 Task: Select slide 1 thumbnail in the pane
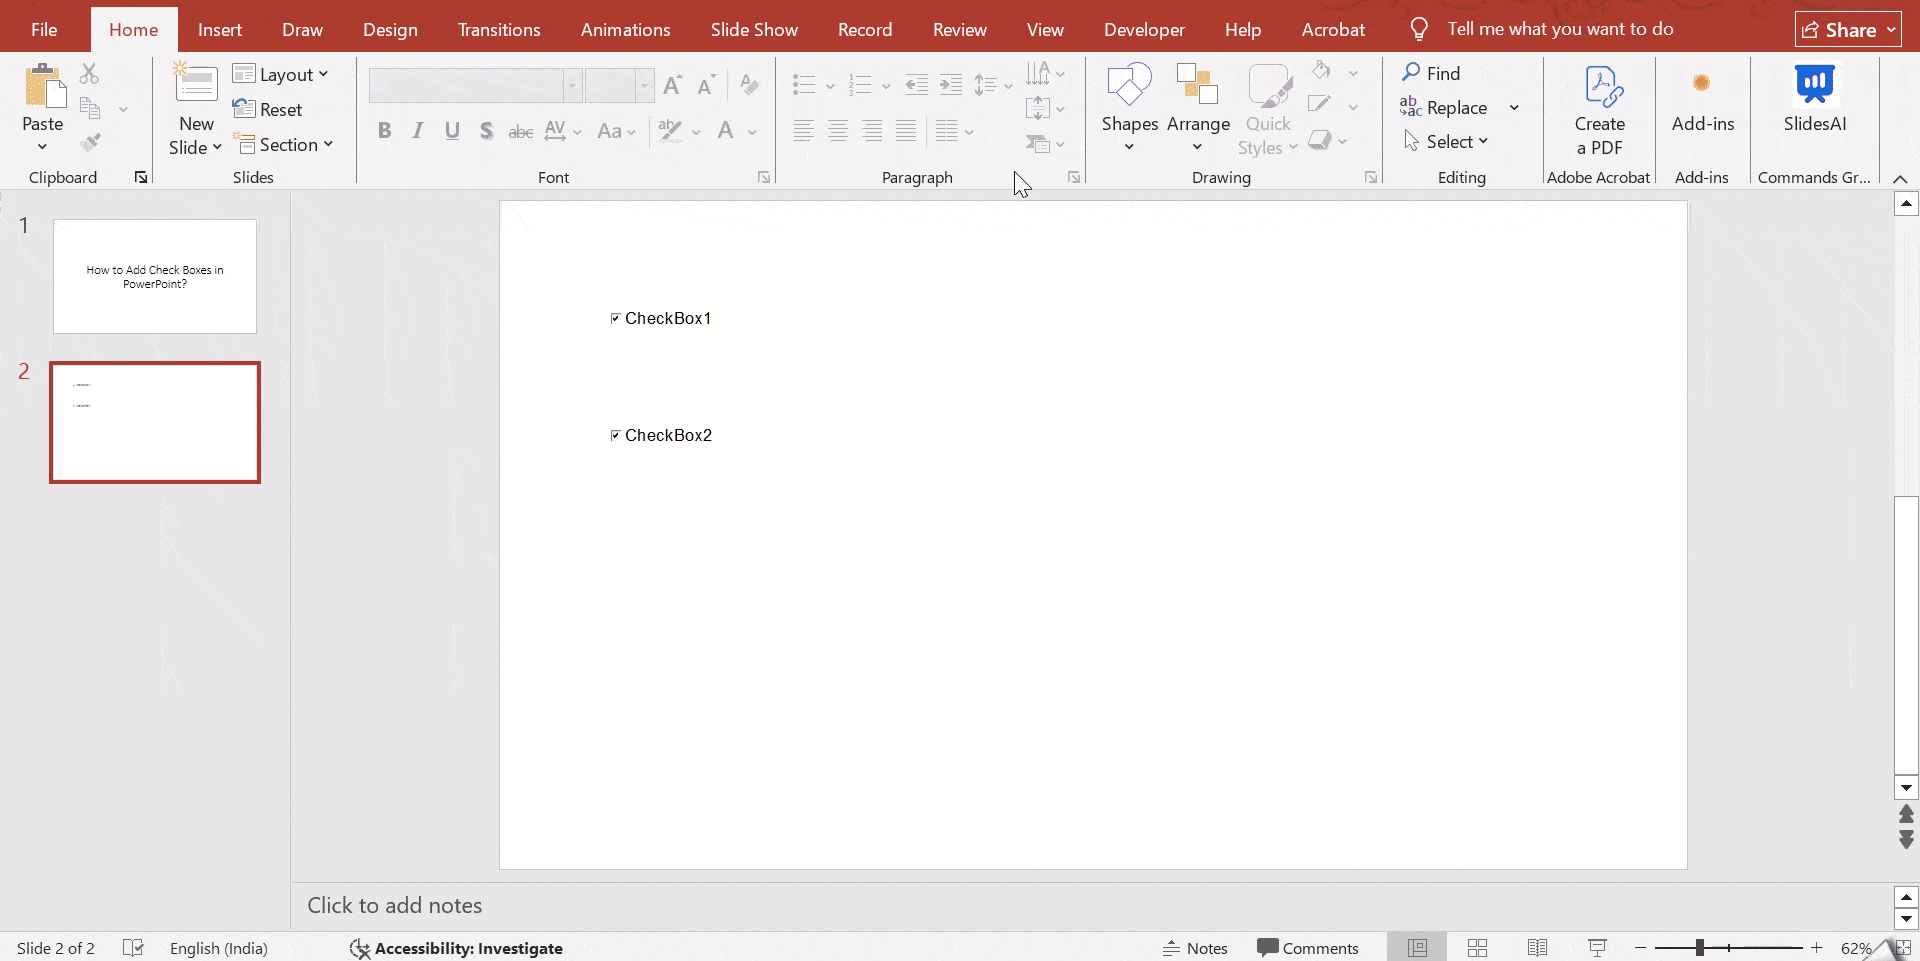click(154, 276)
